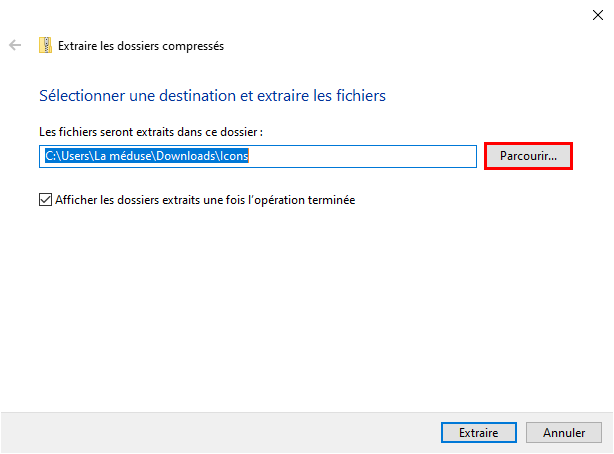Cancel with the Annuler button

tap(563, 432)
